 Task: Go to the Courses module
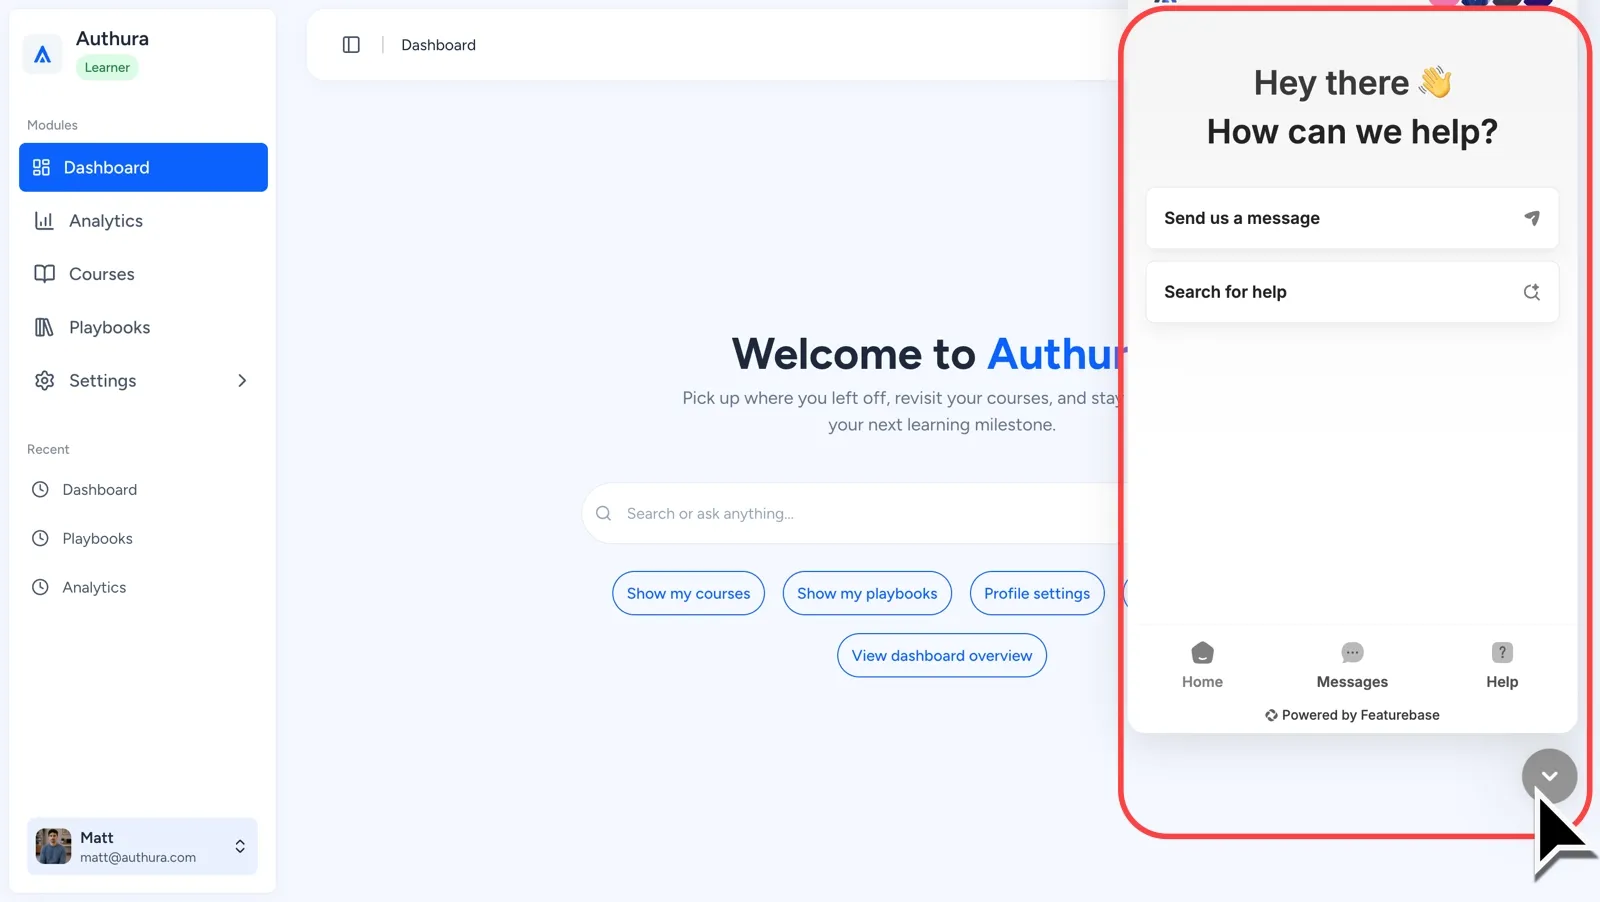click(143, 274)
